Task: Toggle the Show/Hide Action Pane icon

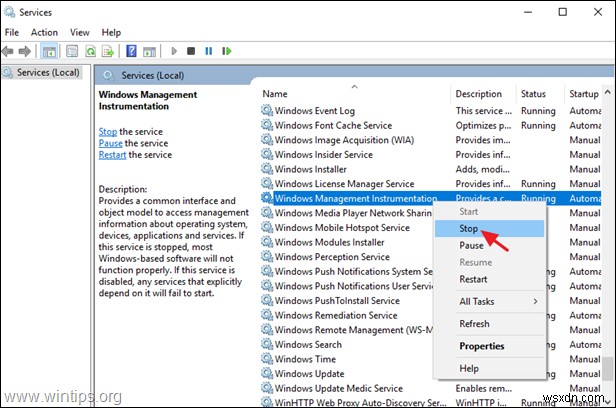Action: (149, 51)
